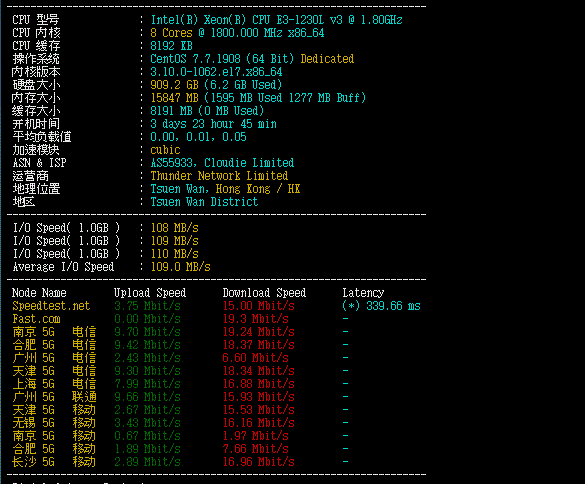Screen dimensions: 585x484
Task: Click node '合肥 5G 电信'
Action: (54, 345)
